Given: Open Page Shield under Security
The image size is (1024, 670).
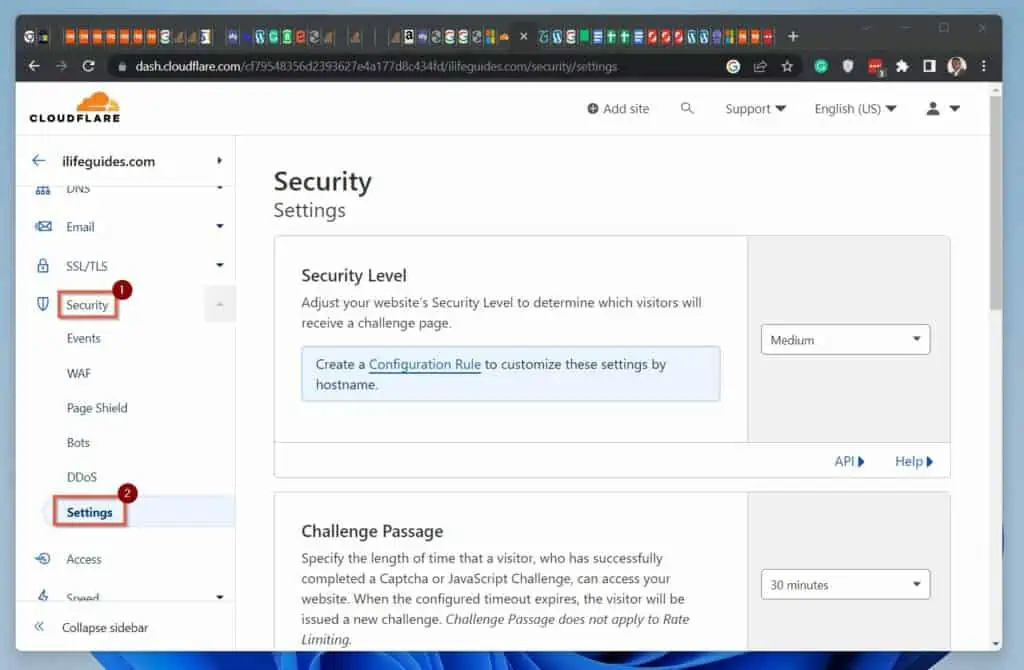Looking at the screenshot, I should (x=97, y=408).
